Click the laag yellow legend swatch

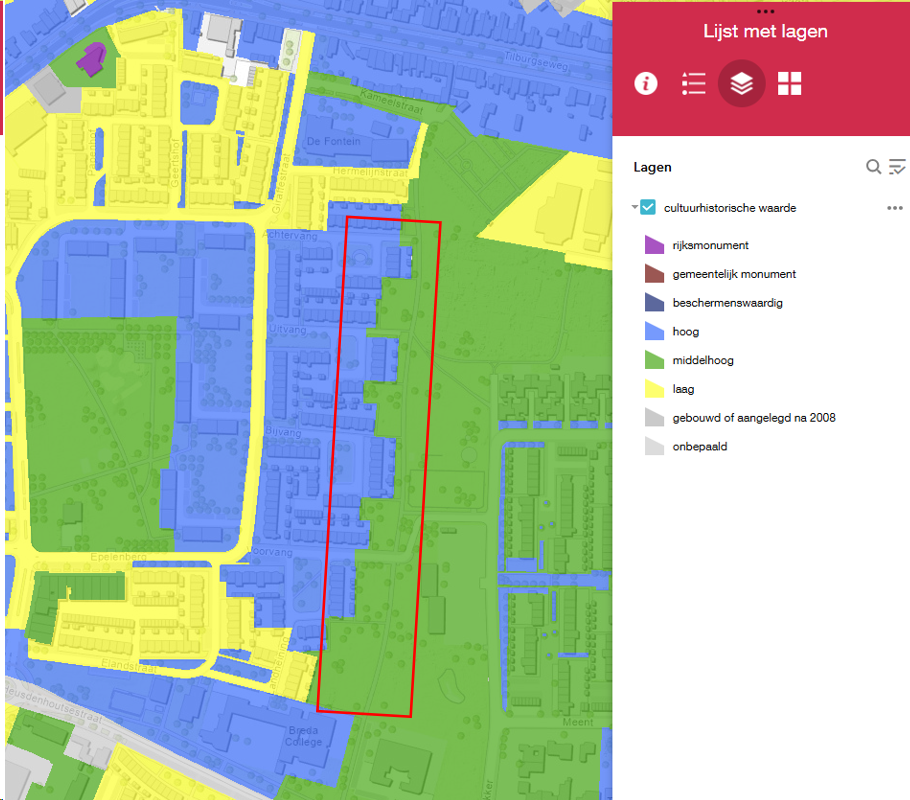tap(654, 388)
